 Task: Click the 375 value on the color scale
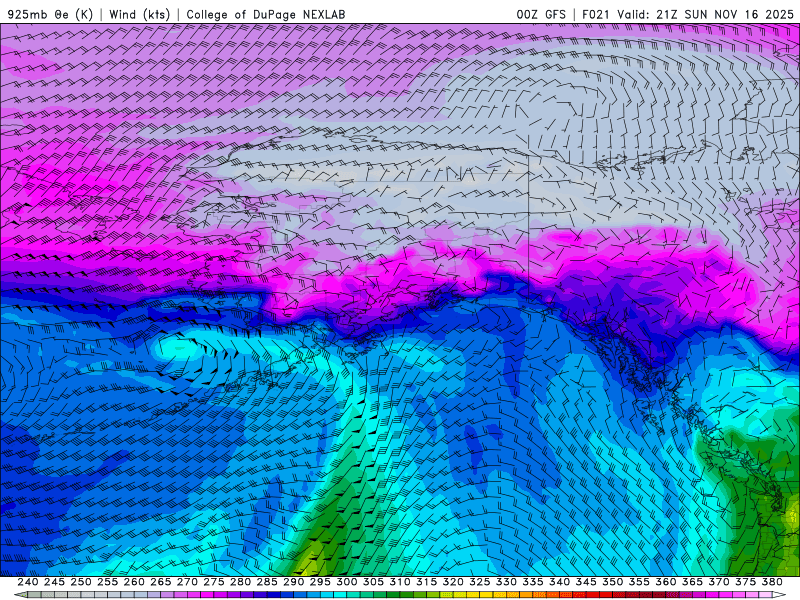(x=745, y=582)
